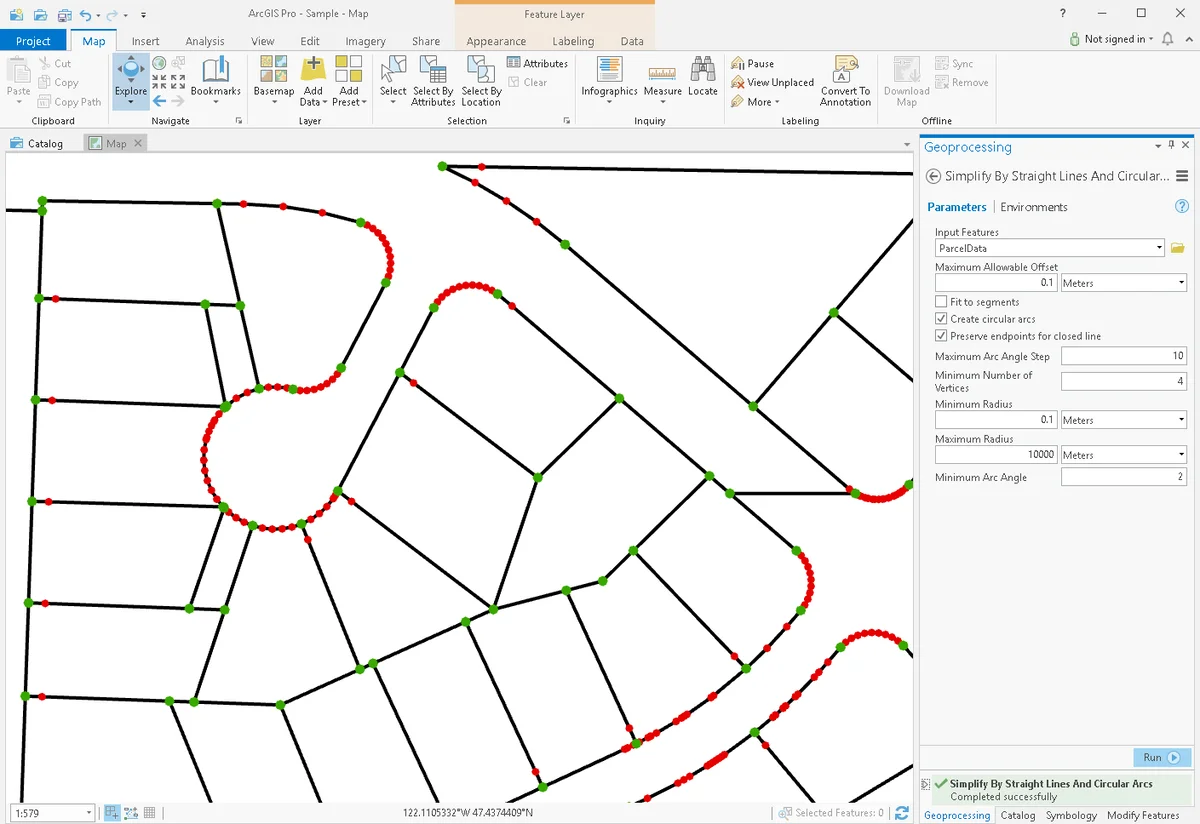Run the geoprocessing tool

(x=1162, y=758)
